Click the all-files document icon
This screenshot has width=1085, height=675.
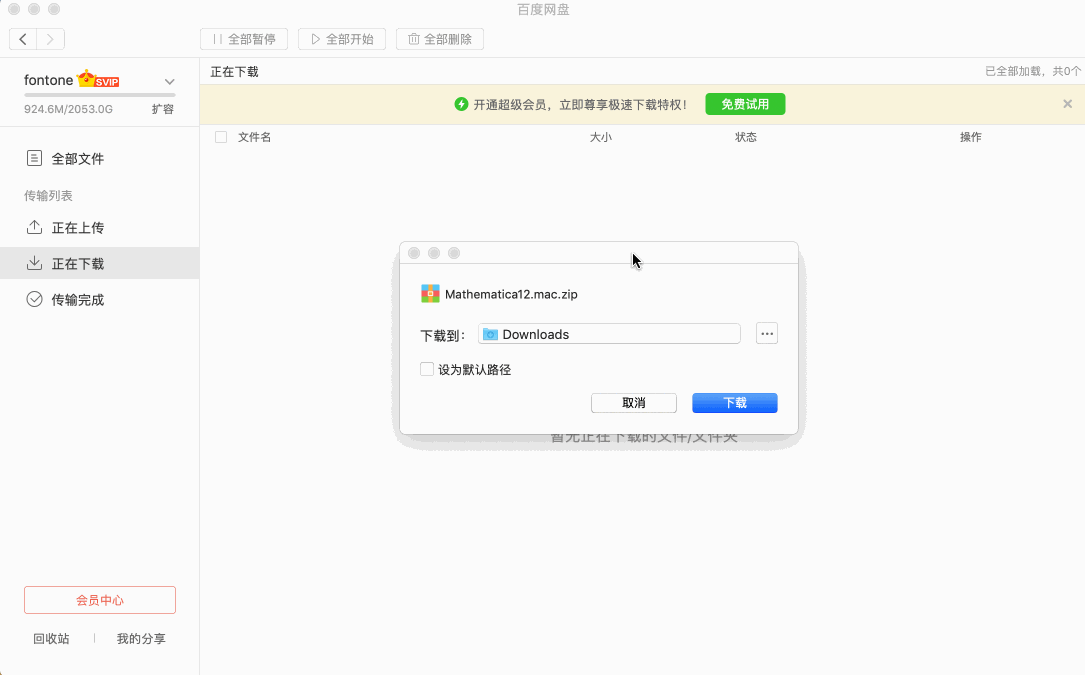tap(34, 159)
